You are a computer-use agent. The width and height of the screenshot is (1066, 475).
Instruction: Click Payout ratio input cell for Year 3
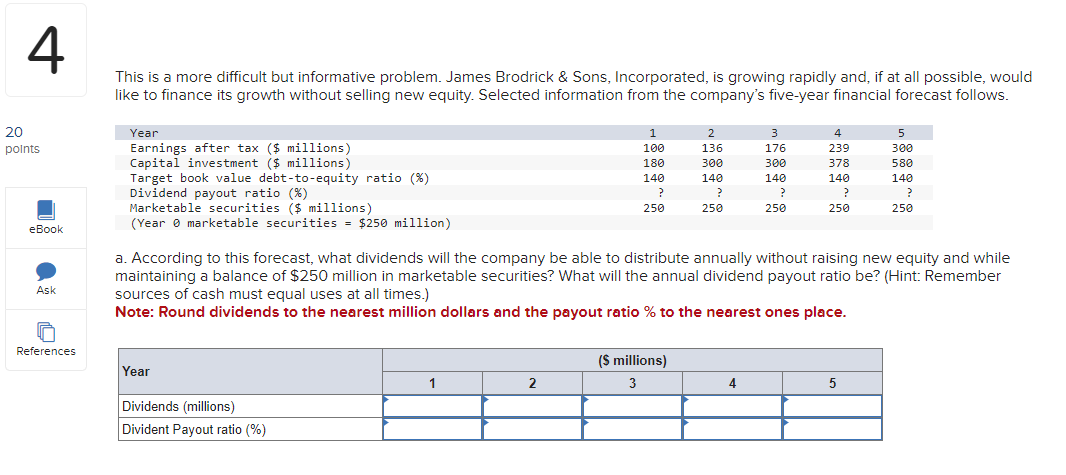click(x=632, y=429)
